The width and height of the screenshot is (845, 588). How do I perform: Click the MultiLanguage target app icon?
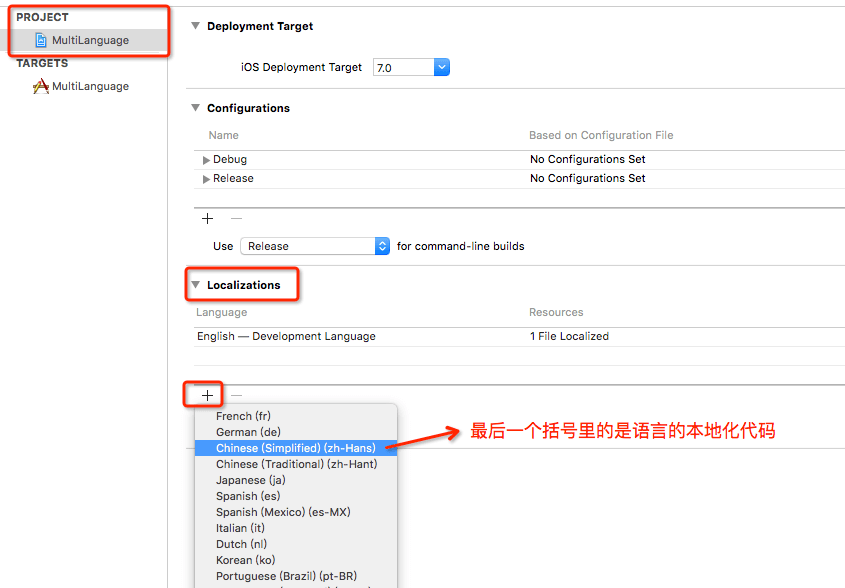pyautogui.click(x=41, y=86)
